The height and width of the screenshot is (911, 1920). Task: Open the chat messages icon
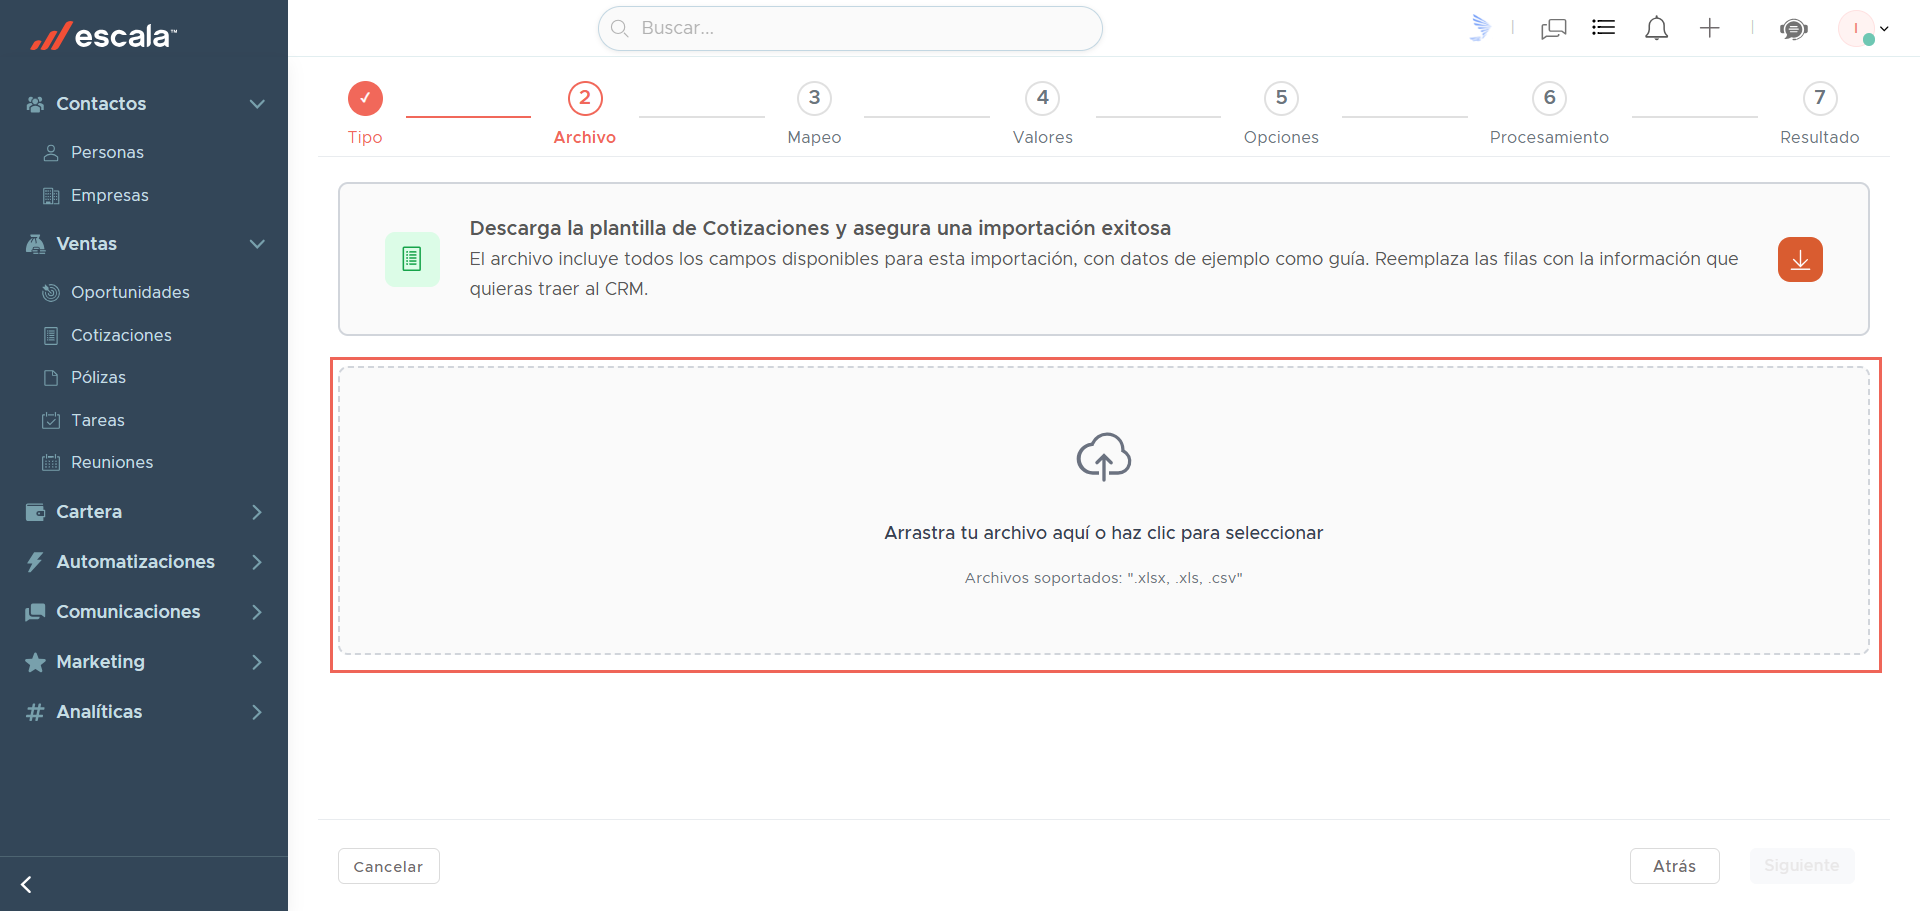1554,28
